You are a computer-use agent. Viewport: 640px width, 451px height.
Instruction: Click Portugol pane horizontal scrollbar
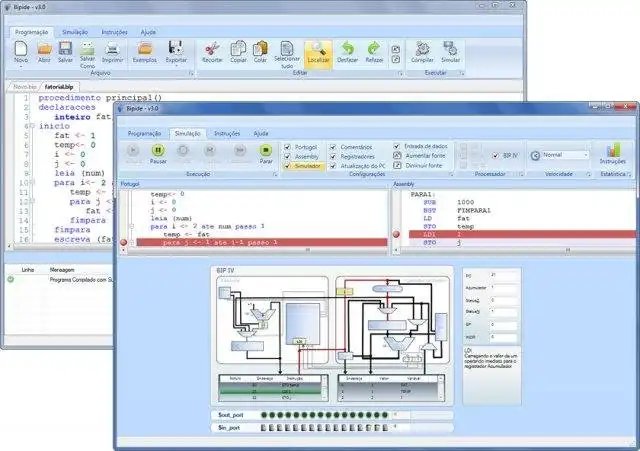point(255,250)
